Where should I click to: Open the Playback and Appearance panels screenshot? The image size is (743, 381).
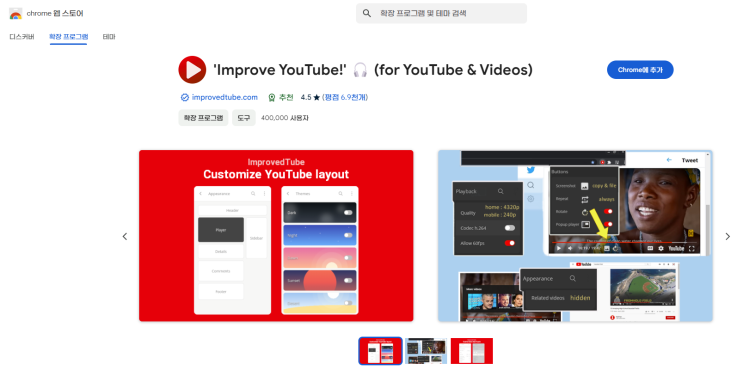(x=575, y=236)
